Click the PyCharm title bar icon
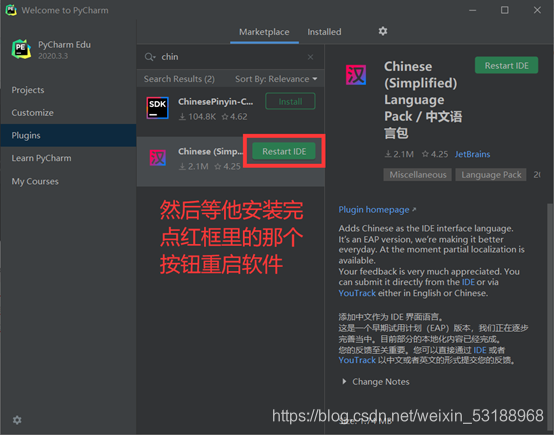The height and width of the screenshot is (435, 554). 11,10
